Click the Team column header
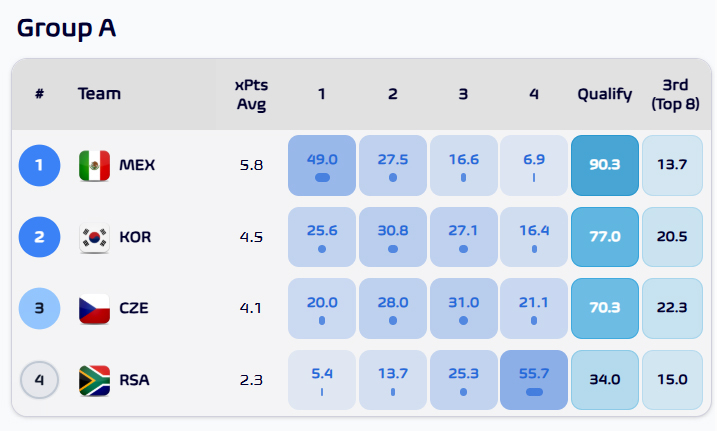717x431 pixels. click(99, 95)
